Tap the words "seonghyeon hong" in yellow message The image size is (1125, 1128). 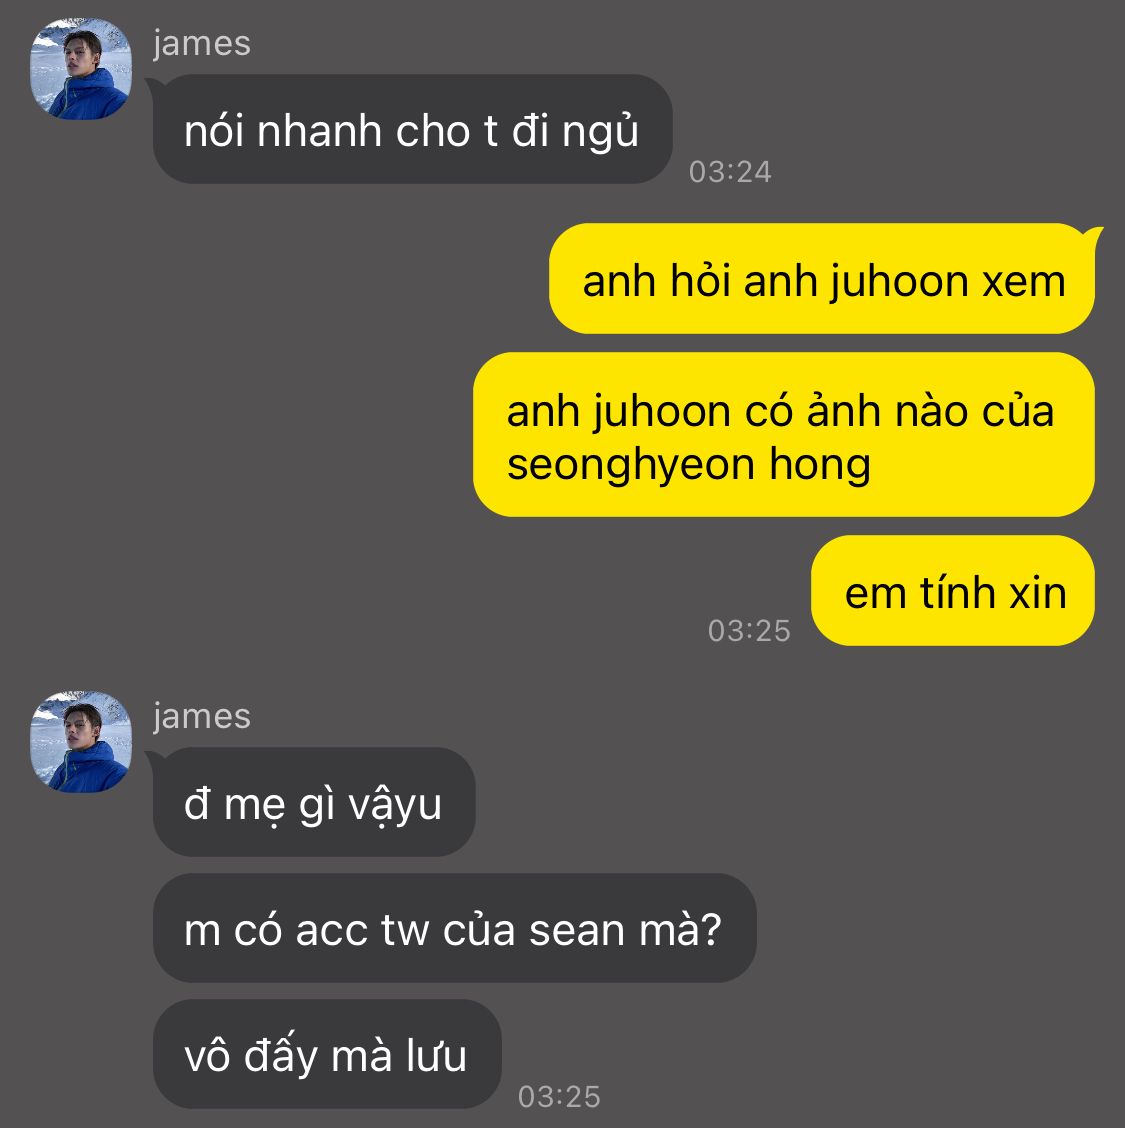pos(689,465)
